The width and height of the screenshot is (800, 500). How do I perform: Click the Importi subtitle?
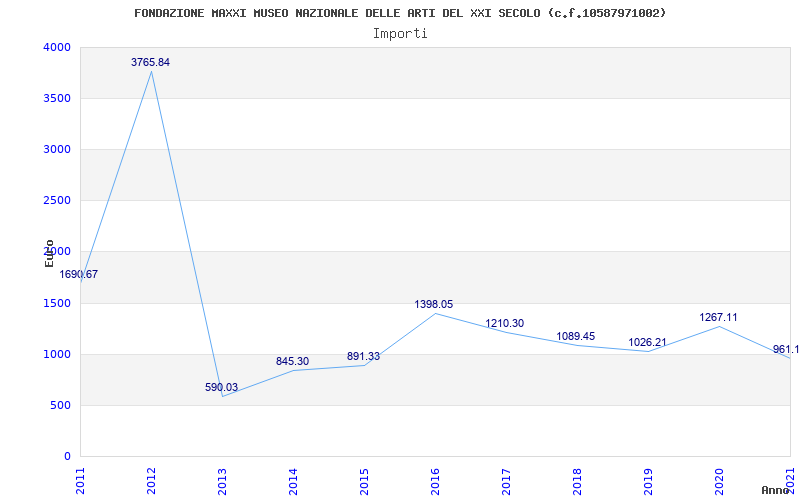pyautogui.click(x=400, y=34)
